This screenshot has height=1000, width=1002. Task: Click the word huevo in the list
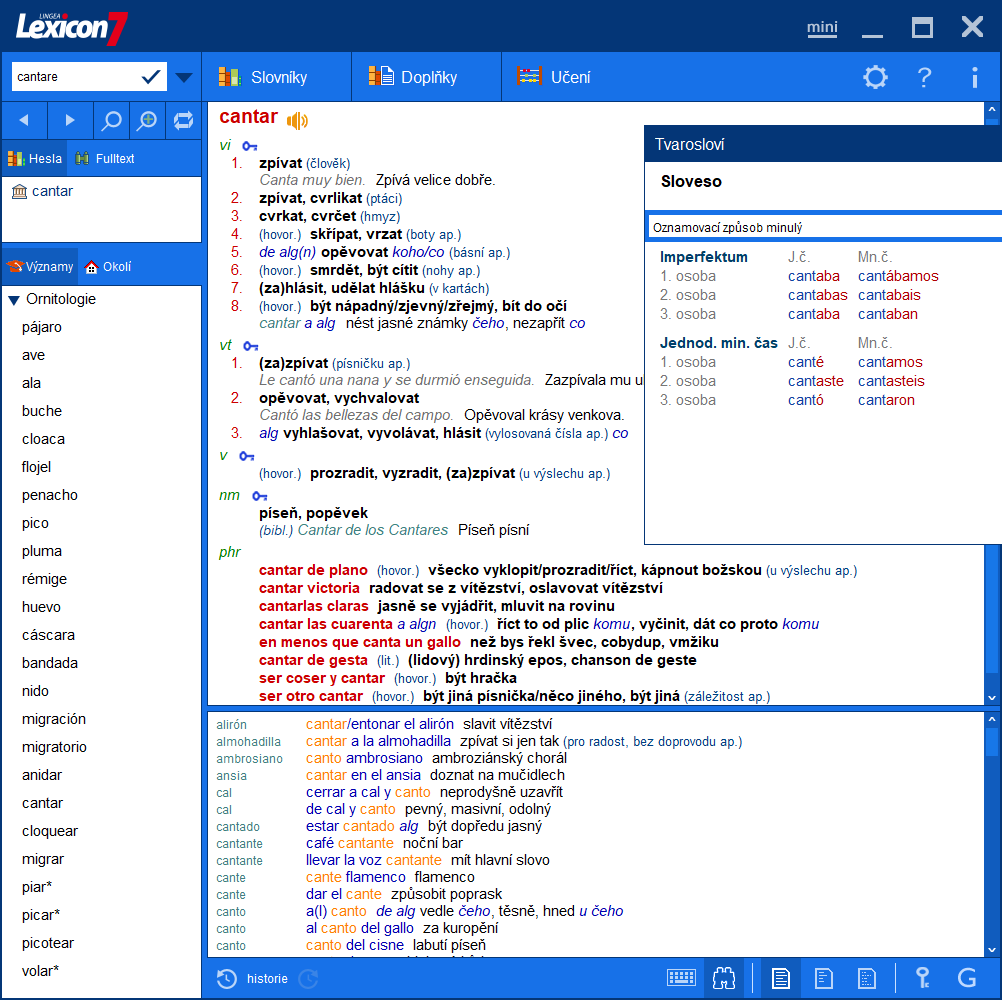point(42,607)
